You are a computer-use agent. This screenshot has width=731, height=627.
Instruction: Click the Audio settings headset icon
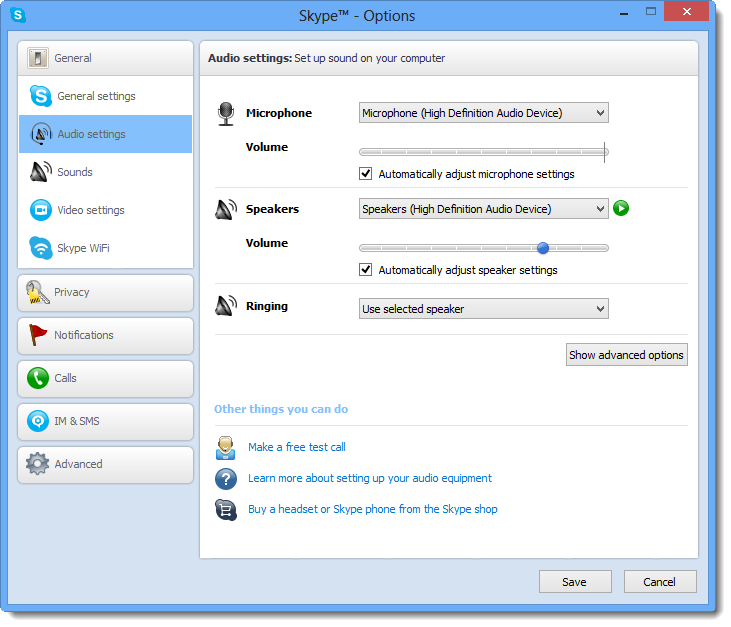(x=41, y=134)
